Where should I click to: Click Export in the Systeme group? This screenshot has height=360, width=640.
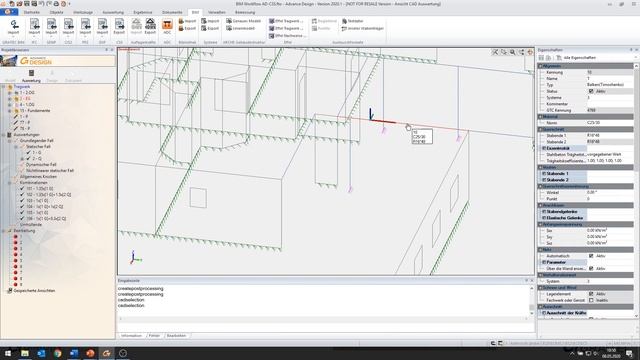point(210,29)
